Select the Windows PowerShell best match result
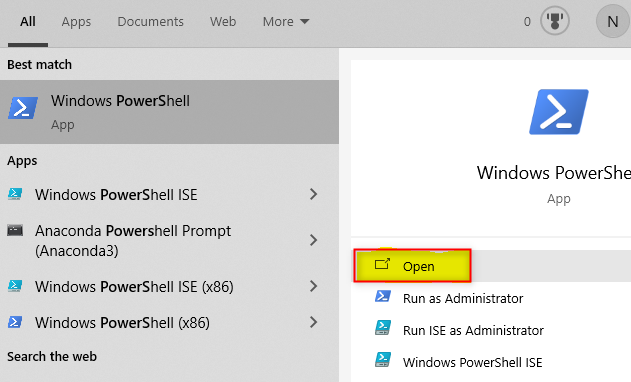This screenshot has width=631, height=382. tap(169, 112)
